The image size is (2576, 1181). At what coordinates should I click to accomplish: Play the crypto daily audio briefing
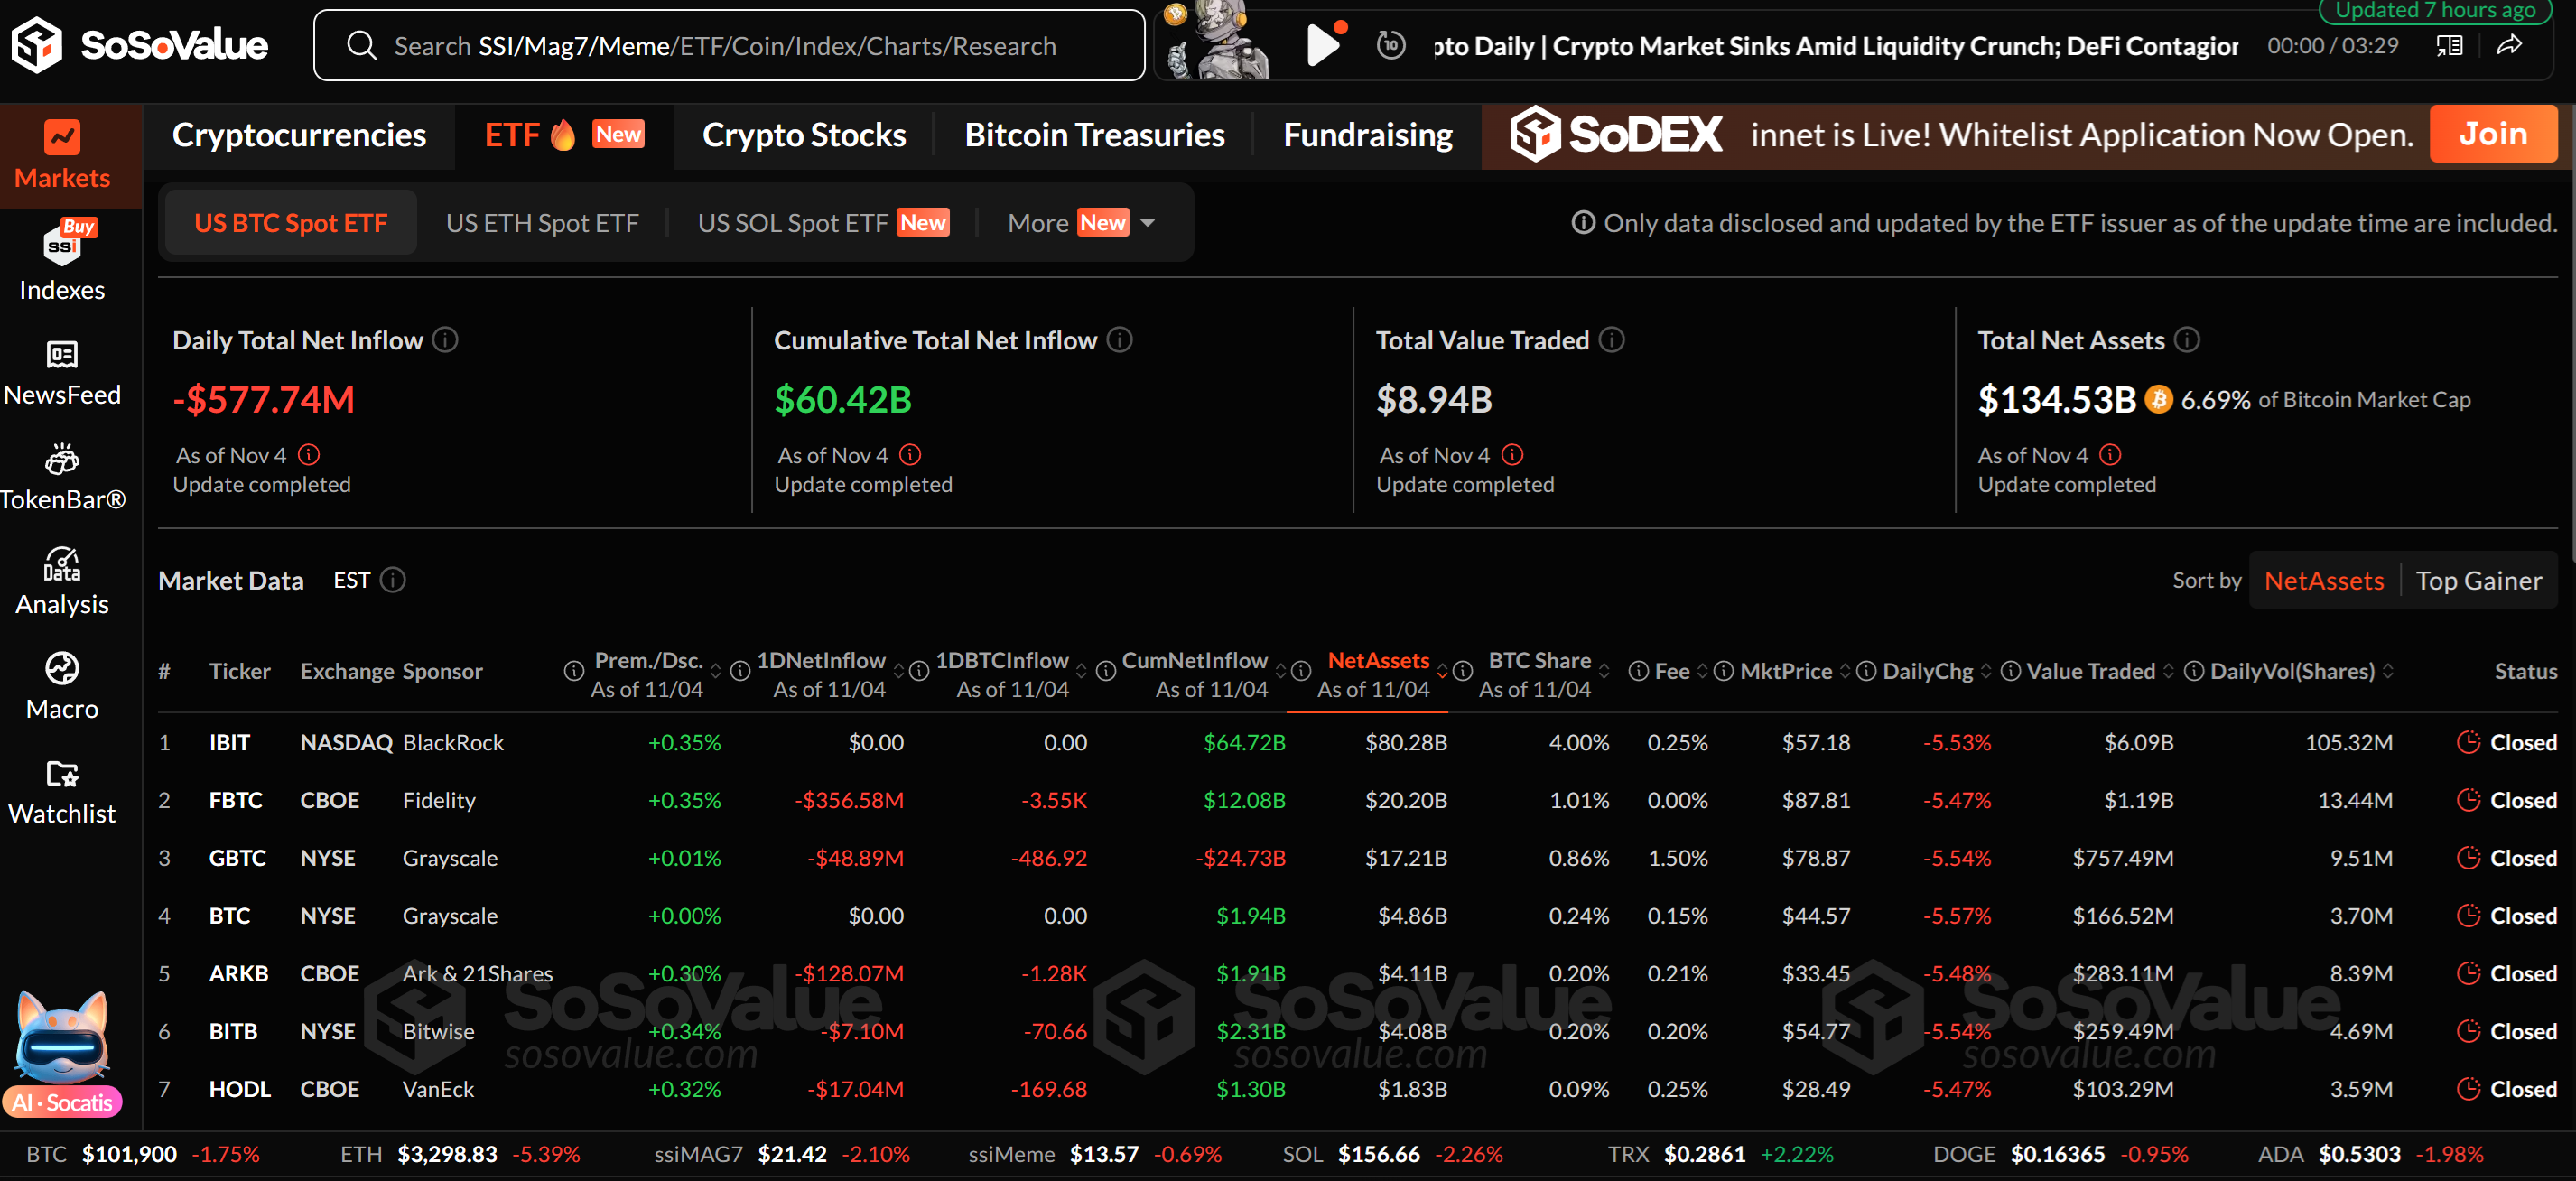point(1322,45)
